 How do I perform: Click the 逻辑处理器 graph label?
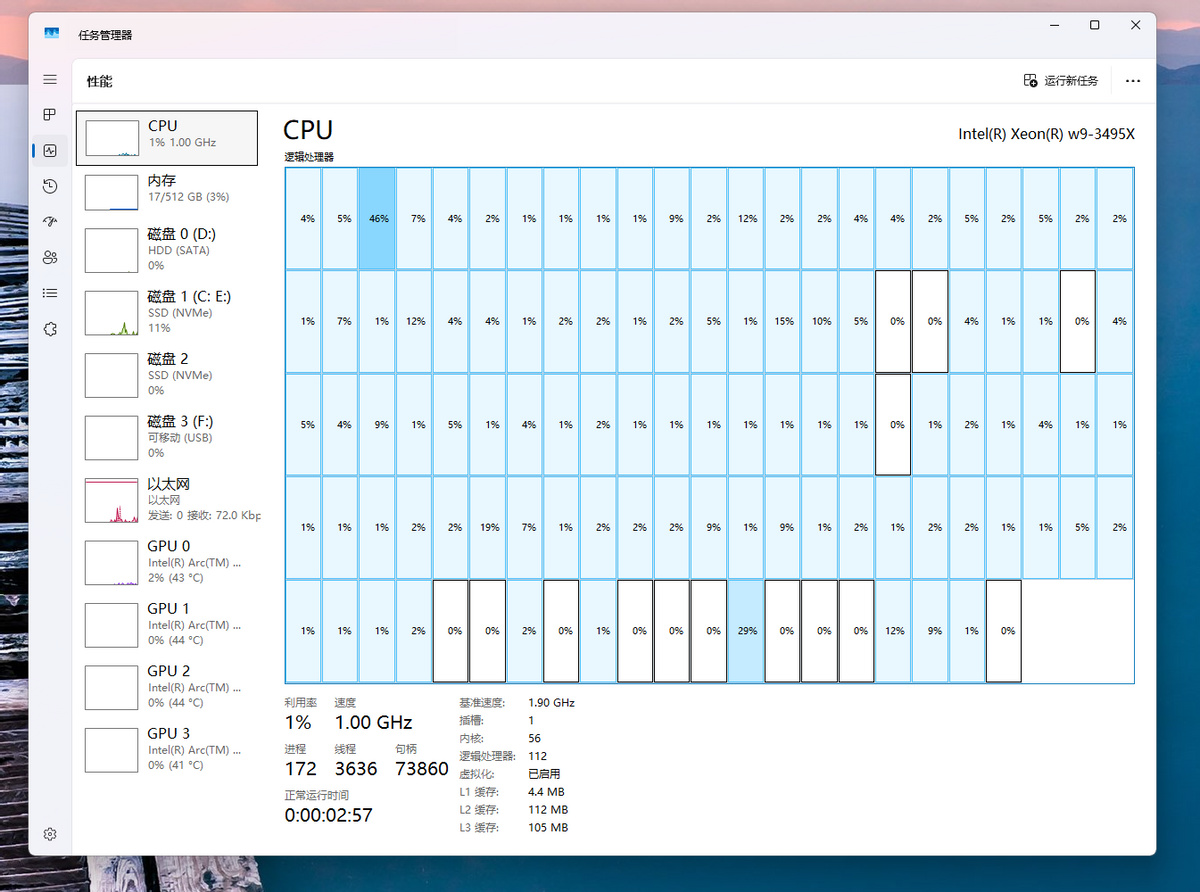point(309,157)
